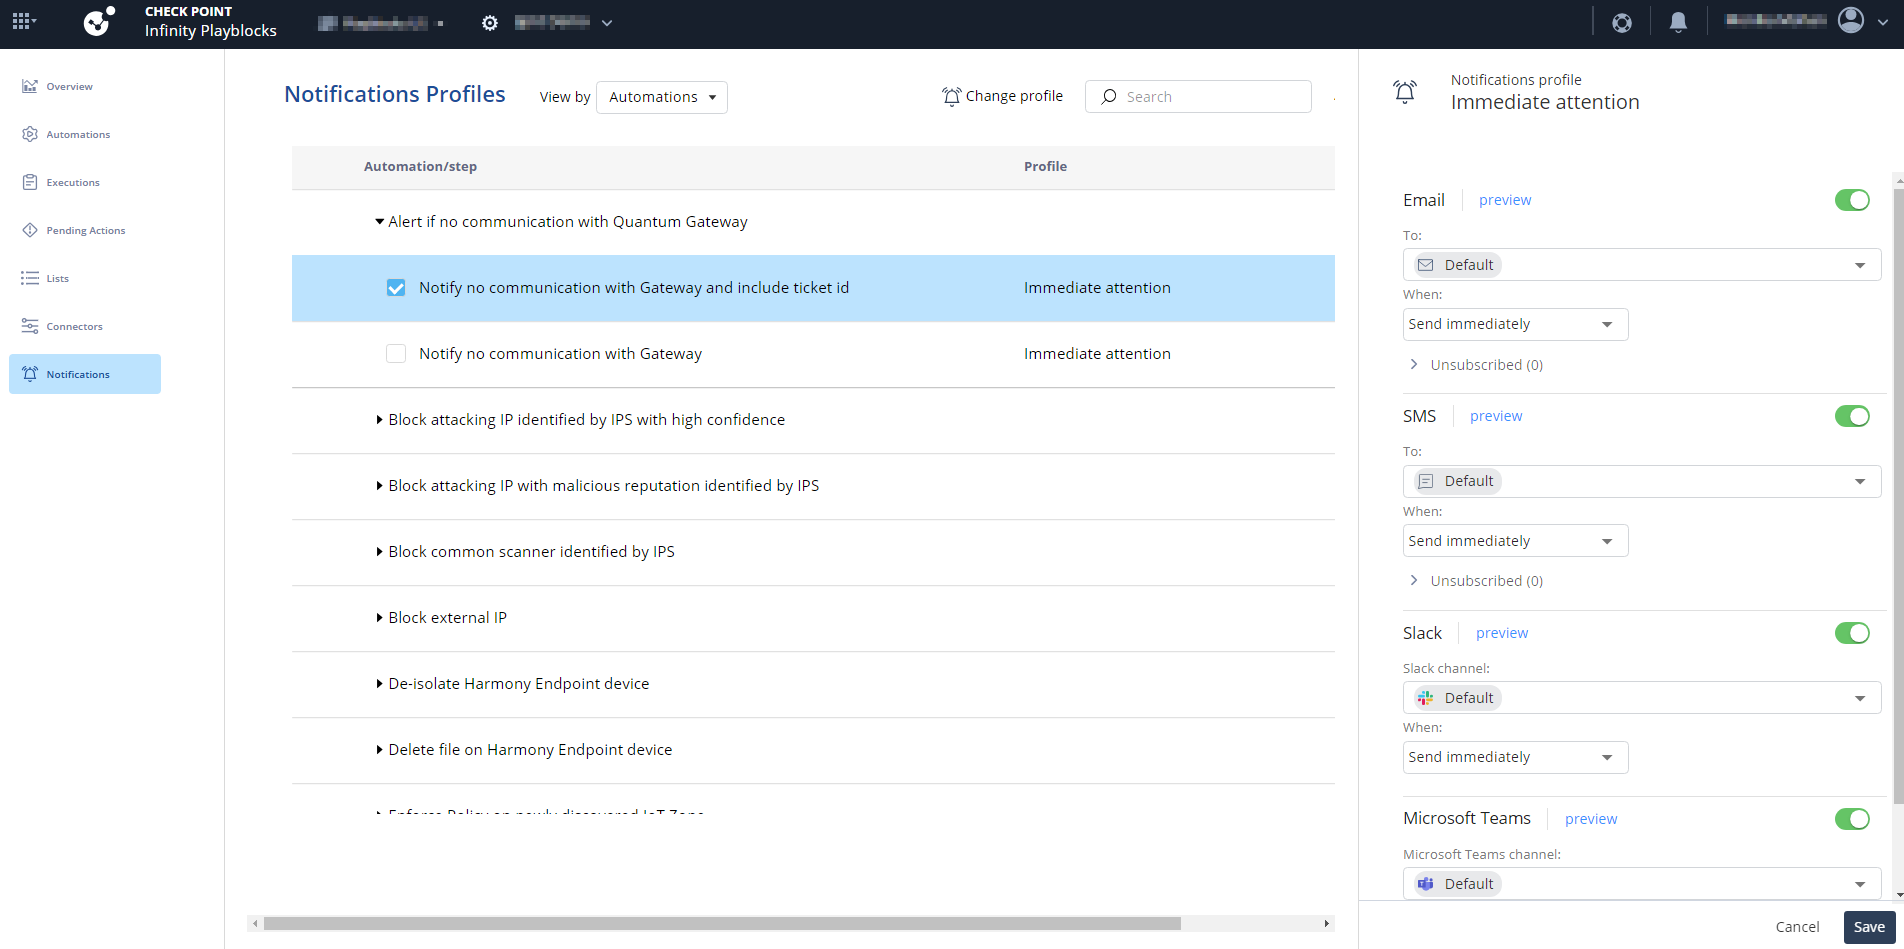Open the Email preview link
The width and height of the screenshot is (1904, 949).
pyautogui.click(x=1505, y=200)
